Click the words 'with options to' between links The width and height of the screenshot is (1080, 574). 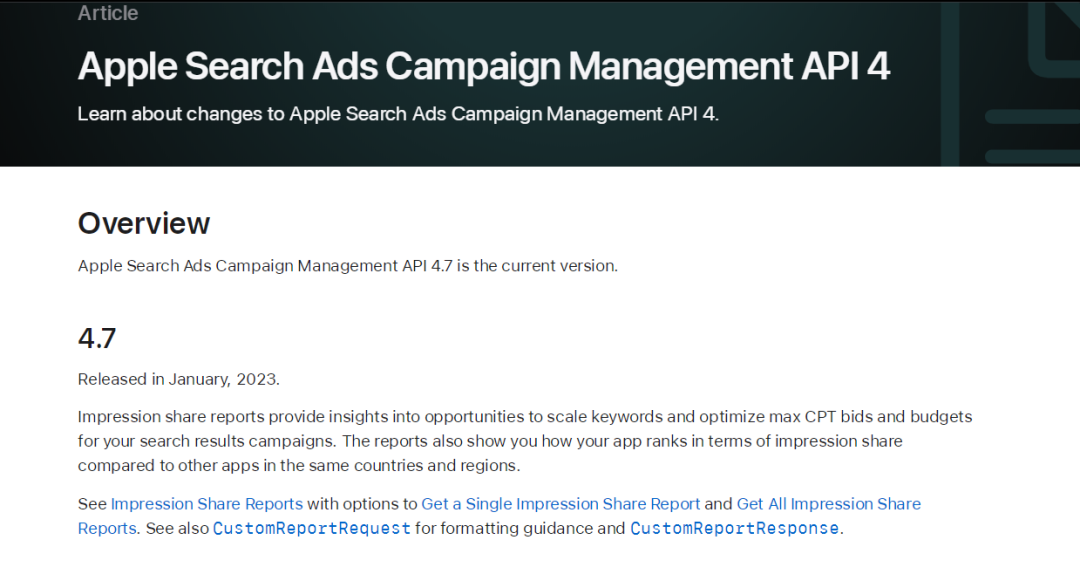point(361,504)
